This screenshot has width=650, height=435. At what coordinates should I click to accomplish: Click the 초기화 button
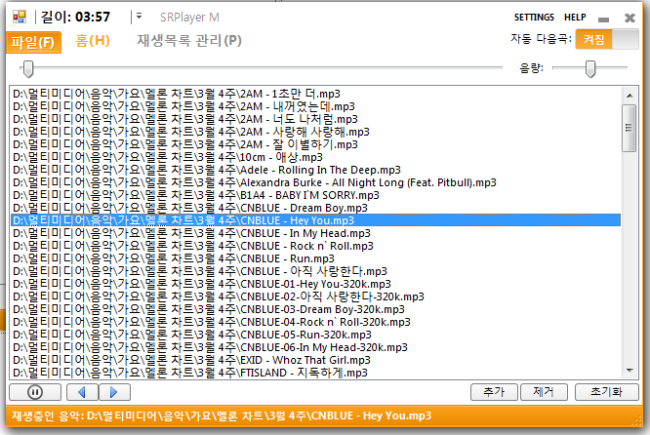pyautogui.click(x=606, y=392)
